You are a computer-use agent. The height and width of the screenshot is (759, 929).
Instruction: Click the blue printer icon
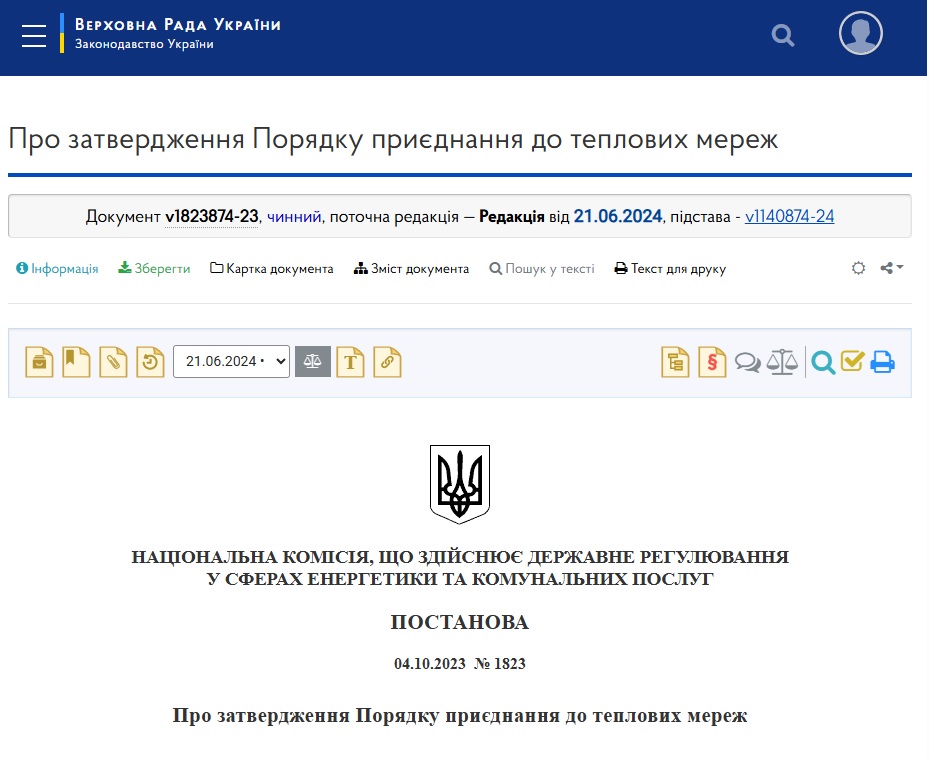point(882,362)
